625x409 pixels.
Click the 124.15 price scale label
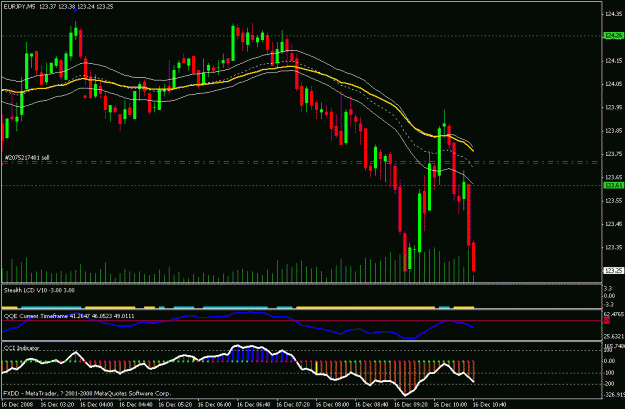tap(613, 61)
